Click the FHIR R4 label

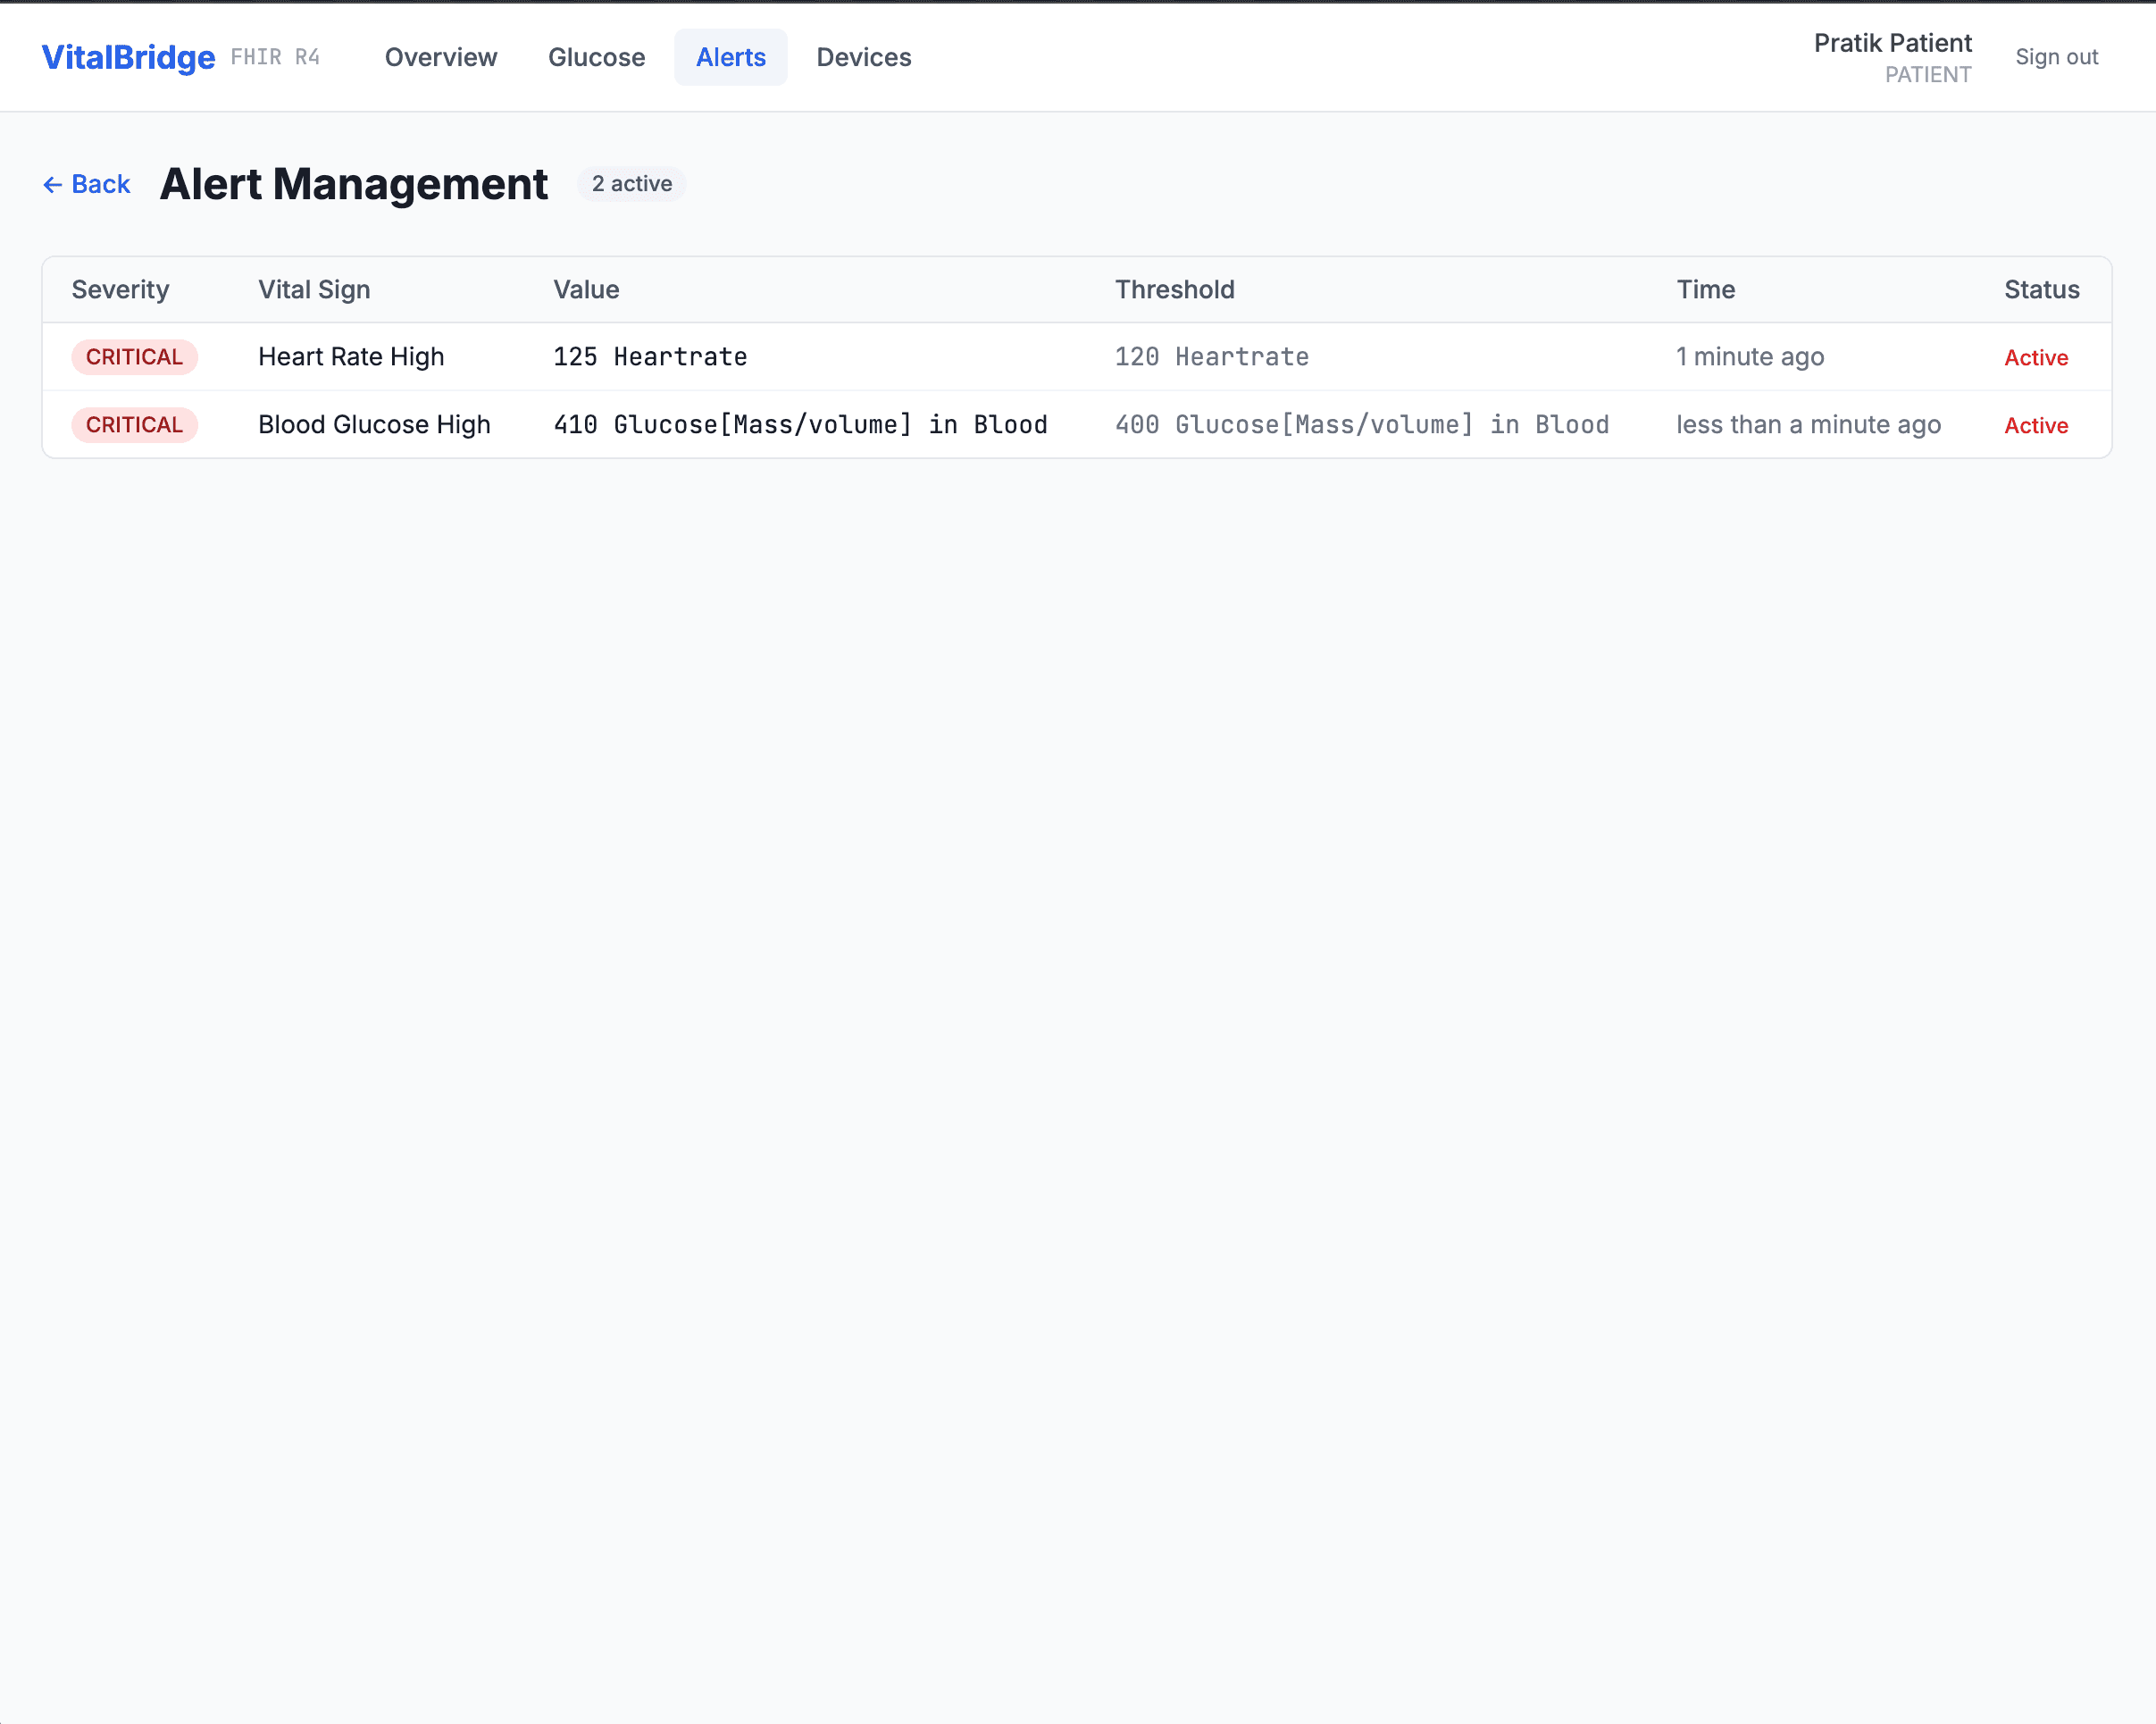[275, 57]
